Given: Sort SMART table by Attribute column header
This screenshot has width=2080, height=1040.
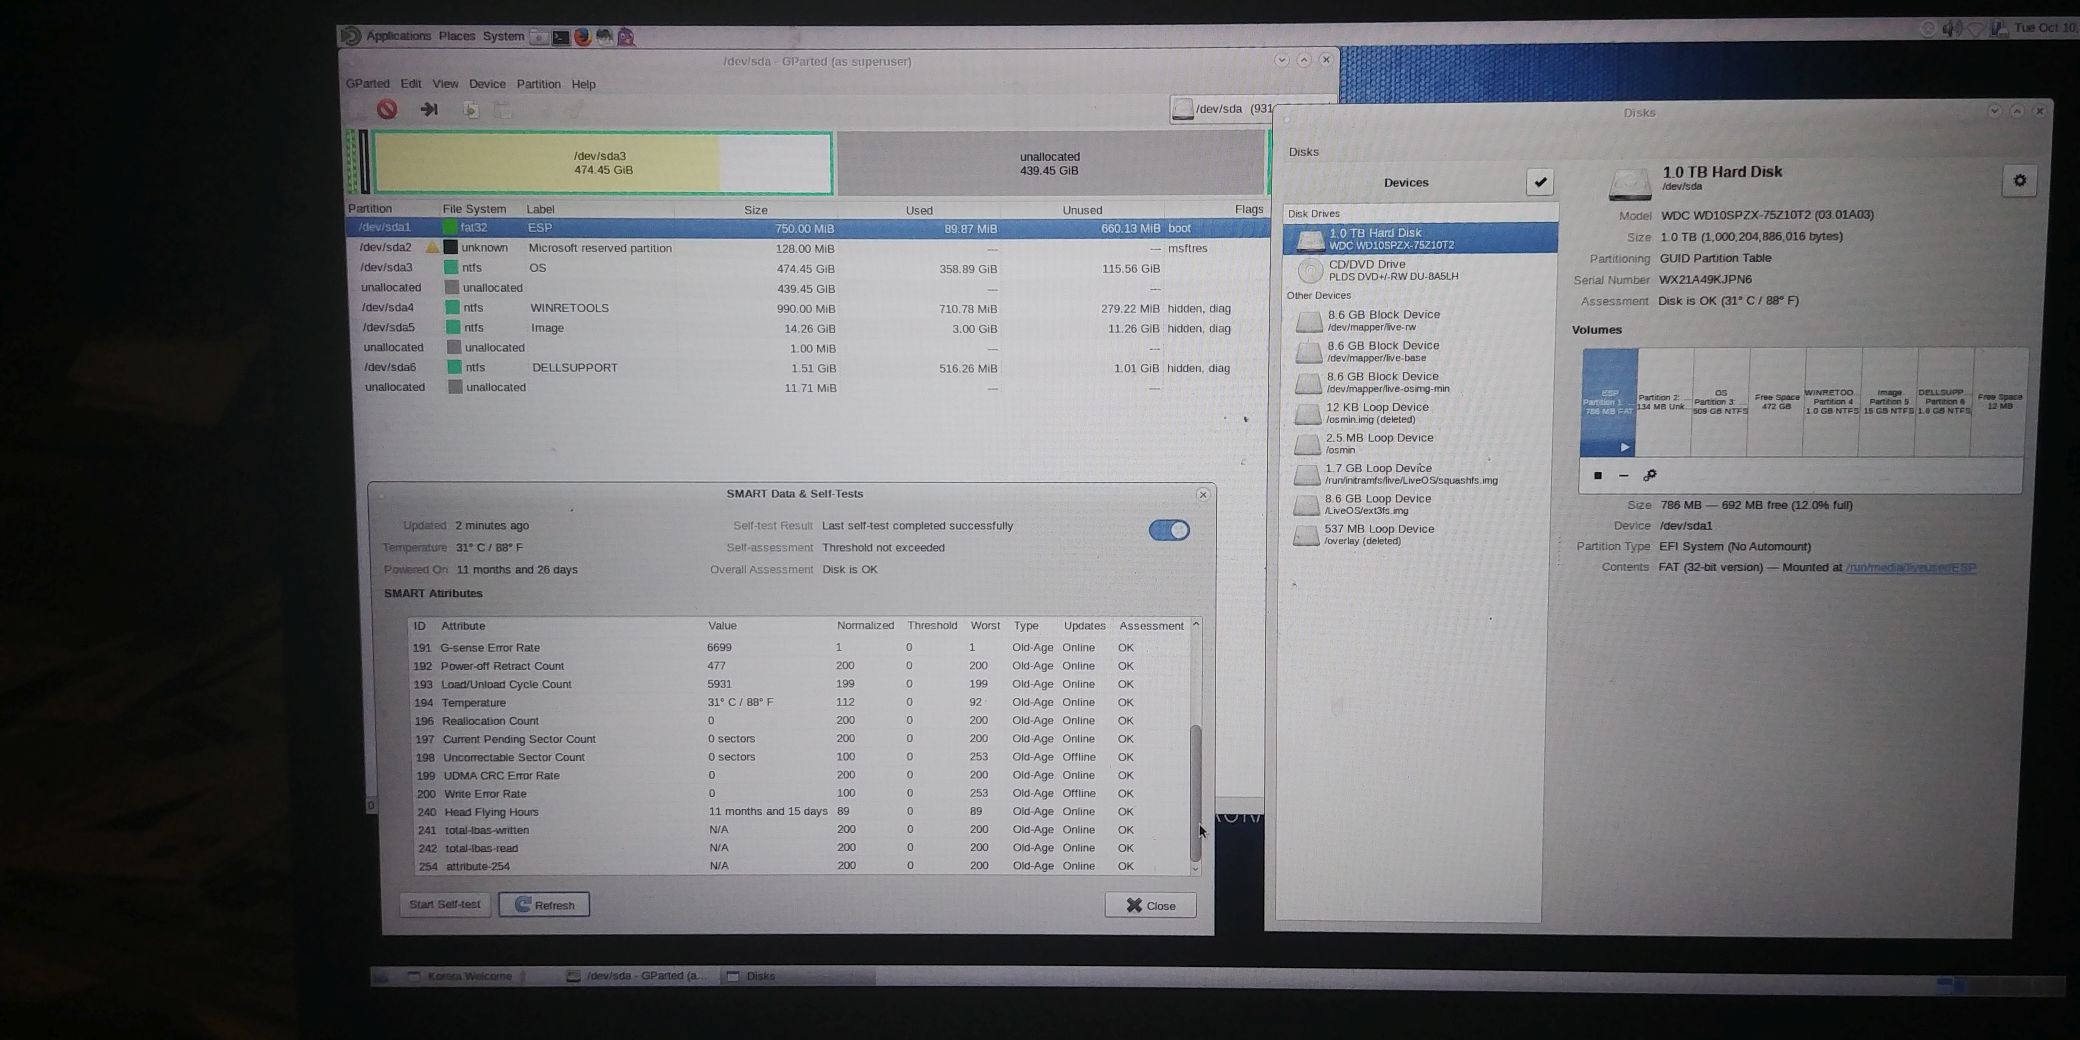Looking at the screenshot, I should (463, 626).
